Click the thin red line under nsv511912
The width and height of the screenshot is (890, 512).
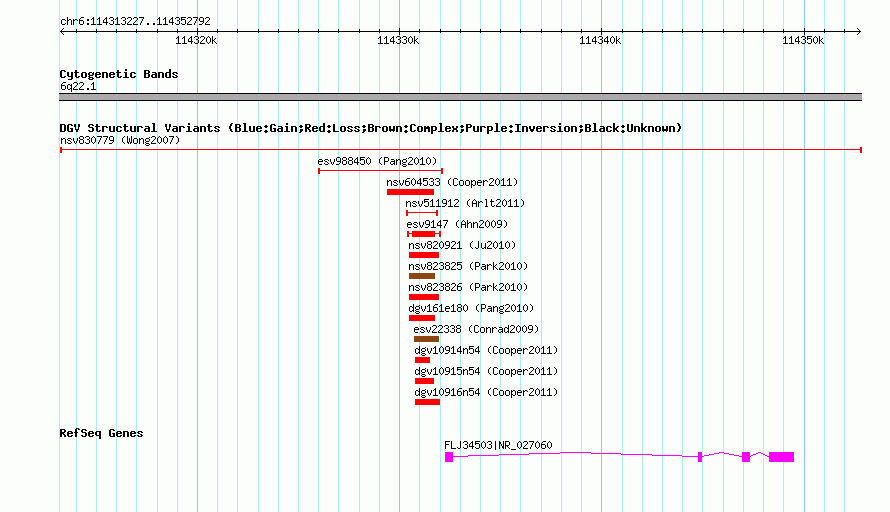coord(422,213)
